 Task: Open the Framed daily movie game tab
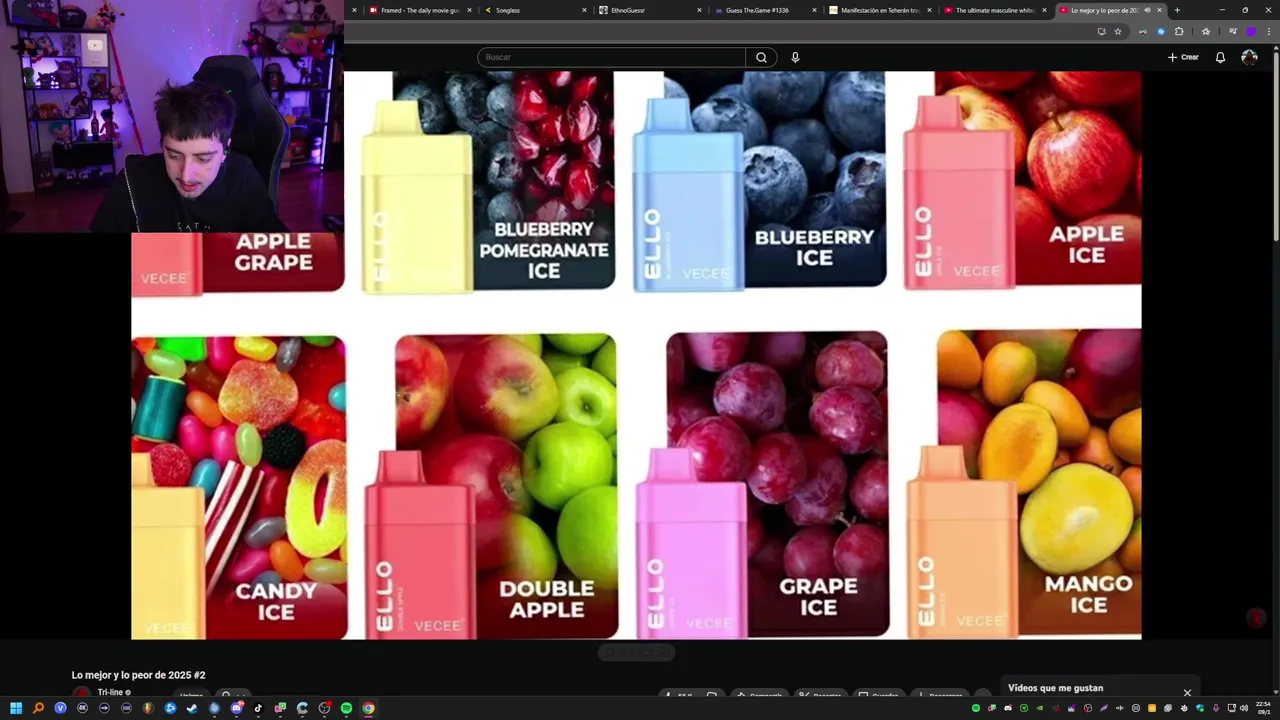[420, 10]
